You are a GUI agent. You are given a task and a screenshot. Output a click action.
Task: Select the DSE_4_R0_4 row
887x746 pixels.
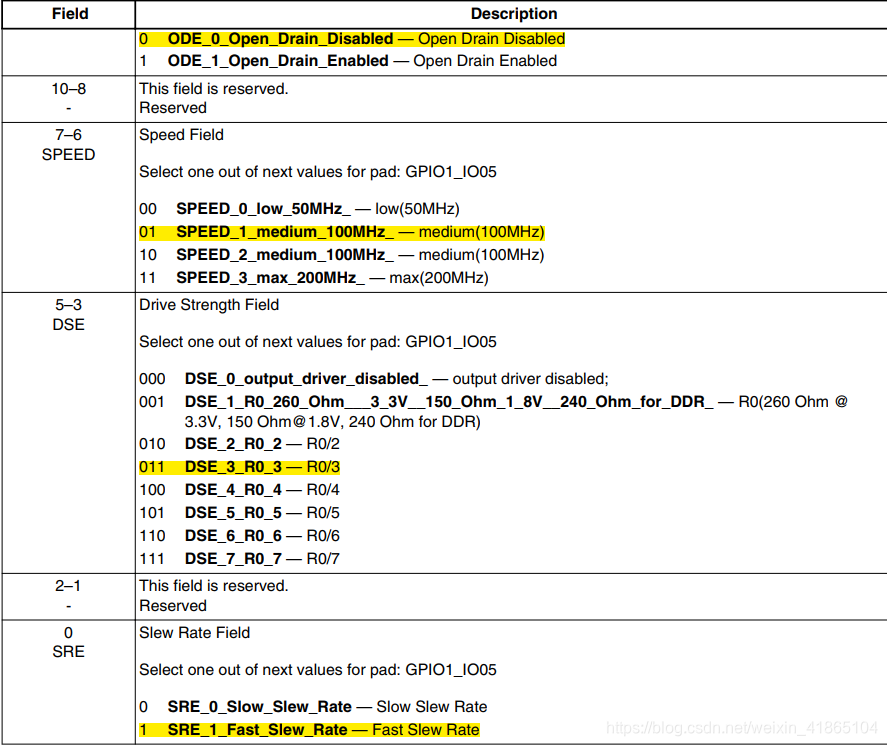239,490
